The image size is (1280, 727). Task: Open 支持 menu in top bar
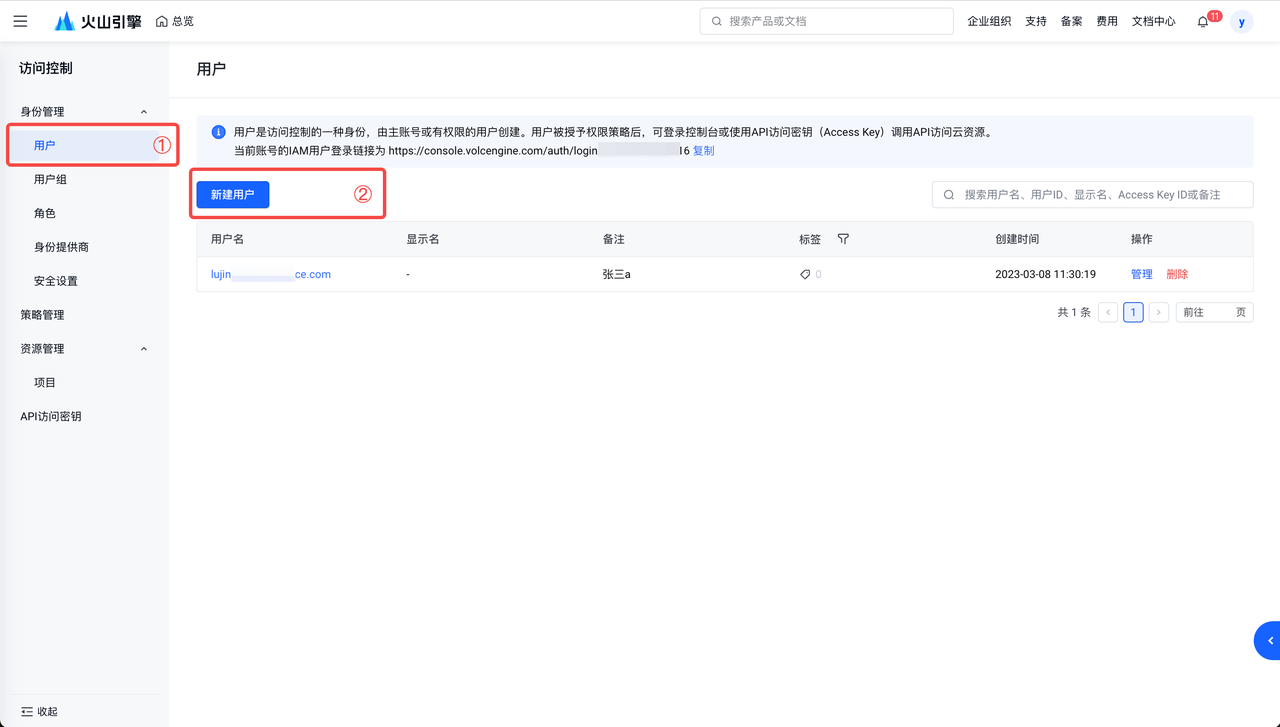point(1036,21)
